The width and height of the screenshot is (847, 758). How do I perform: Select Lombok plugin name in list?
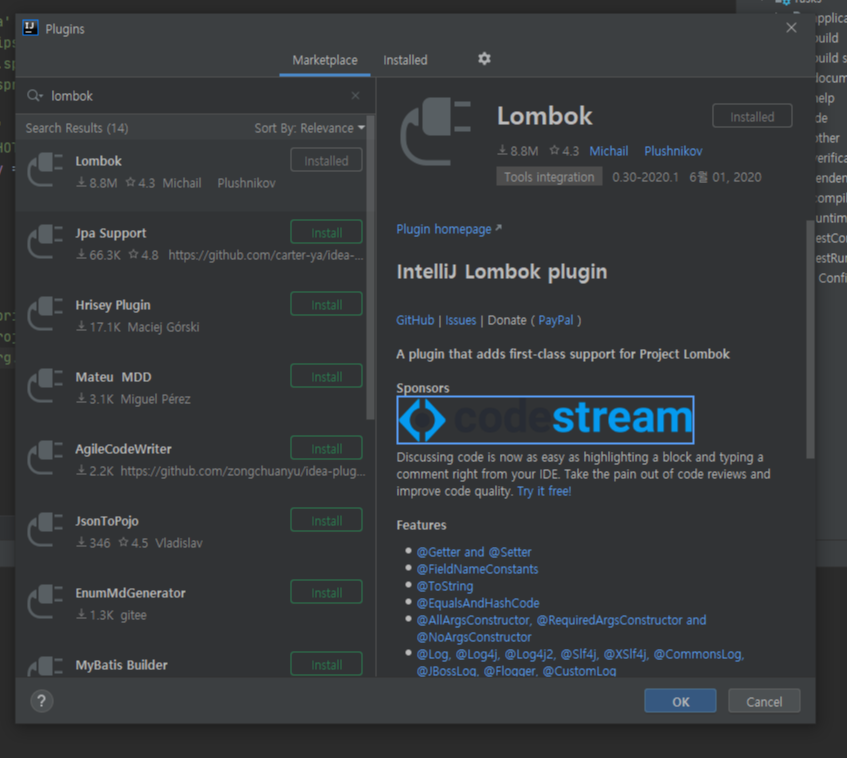pos(98,161)
